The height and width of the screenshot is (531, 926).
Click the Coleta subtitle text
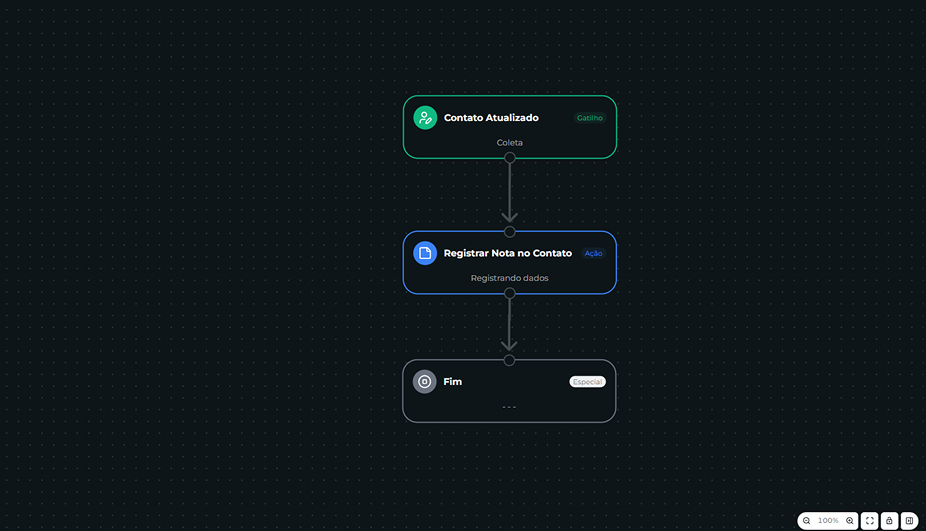(509, 142)
